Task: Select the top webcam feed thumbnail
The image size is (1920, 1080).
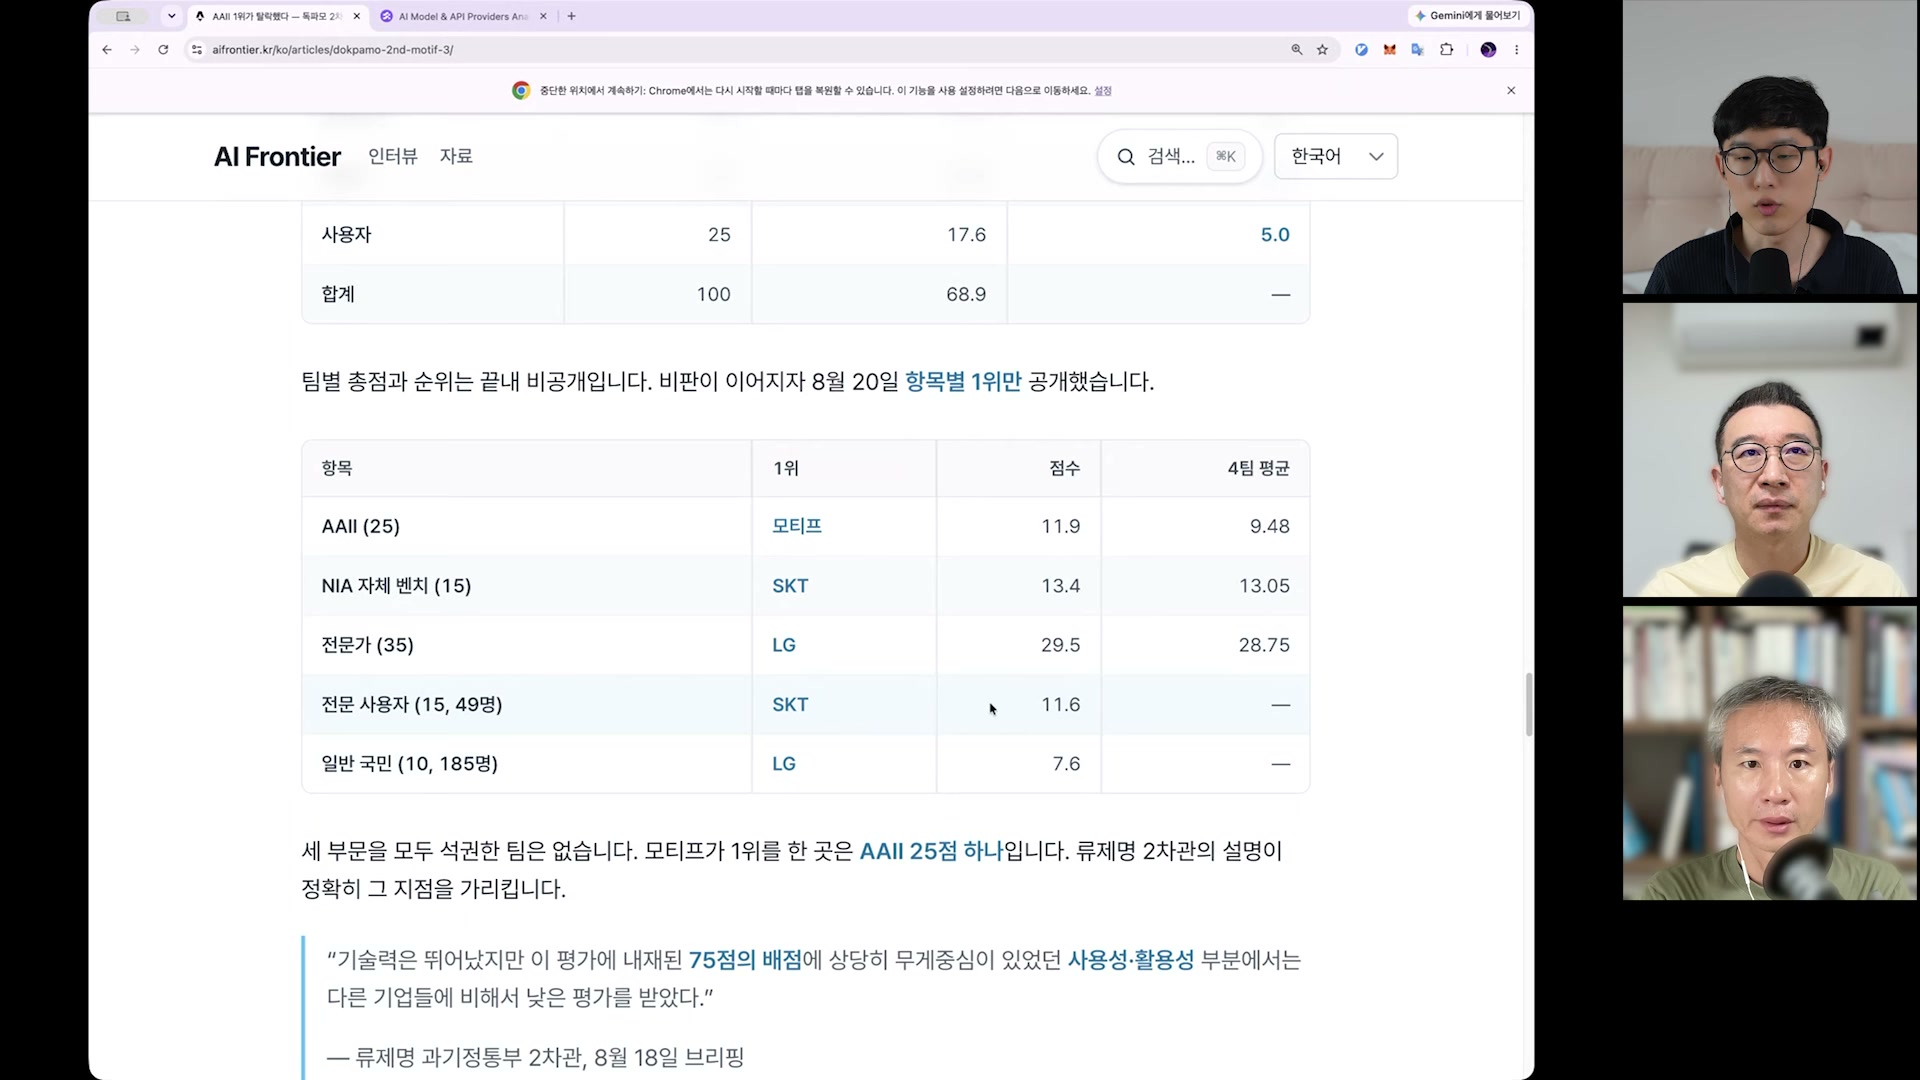Action: [x=1769, y=147]
